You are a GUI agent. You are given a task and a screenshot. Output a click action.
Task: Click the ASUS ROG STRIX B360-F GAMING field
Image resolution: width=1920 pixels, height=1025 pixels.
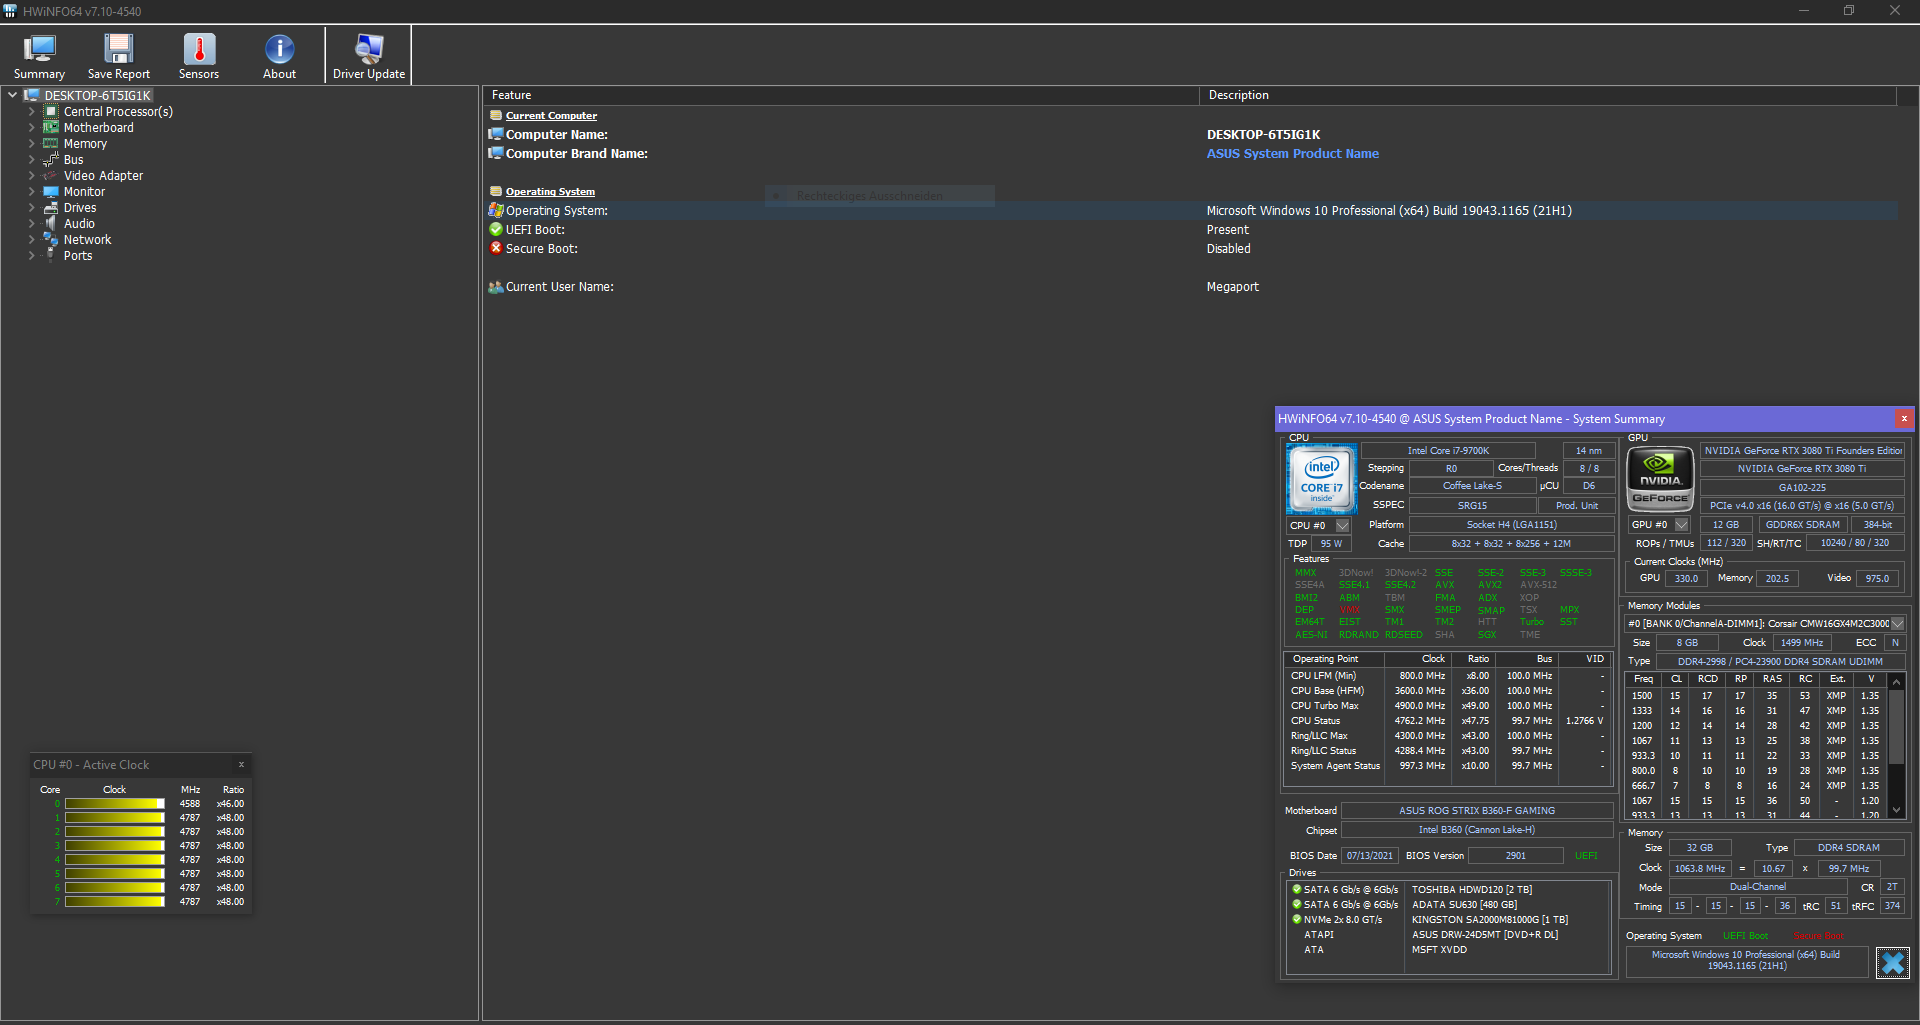1476,811
